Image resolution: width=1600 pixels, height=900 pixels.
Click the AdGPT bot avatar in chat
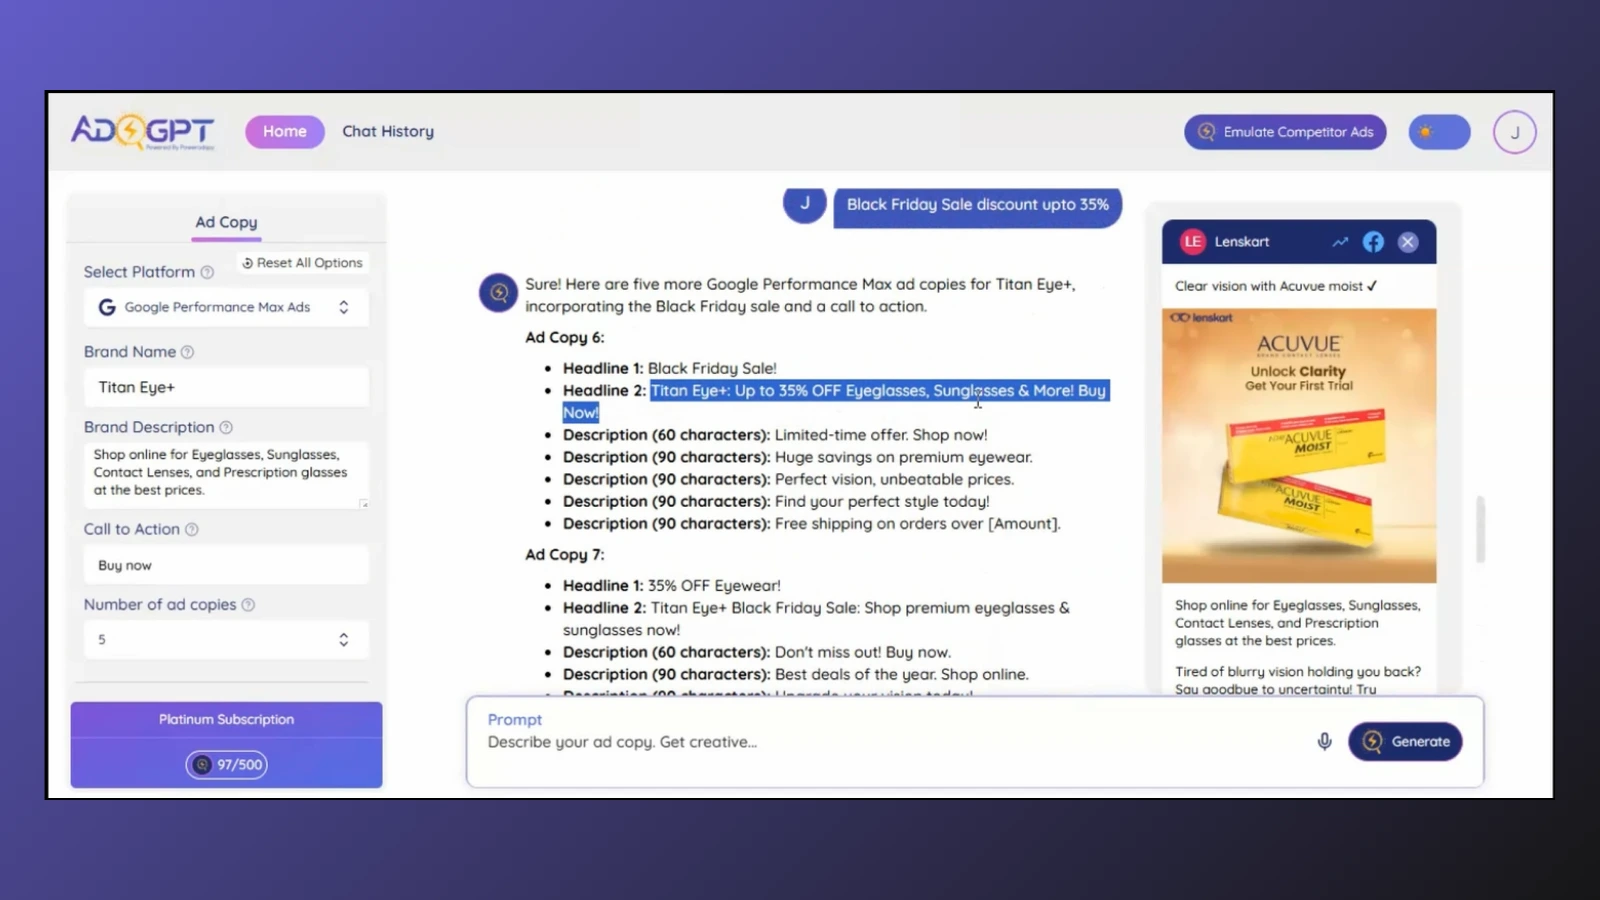pos(498,293)
